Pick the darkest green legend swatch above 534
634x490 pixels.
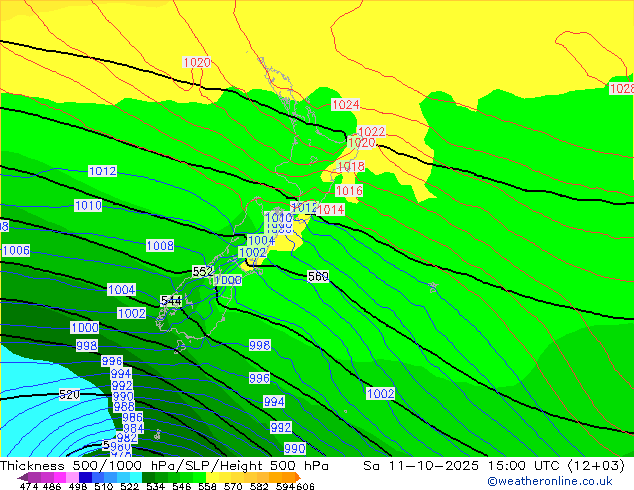148,477
